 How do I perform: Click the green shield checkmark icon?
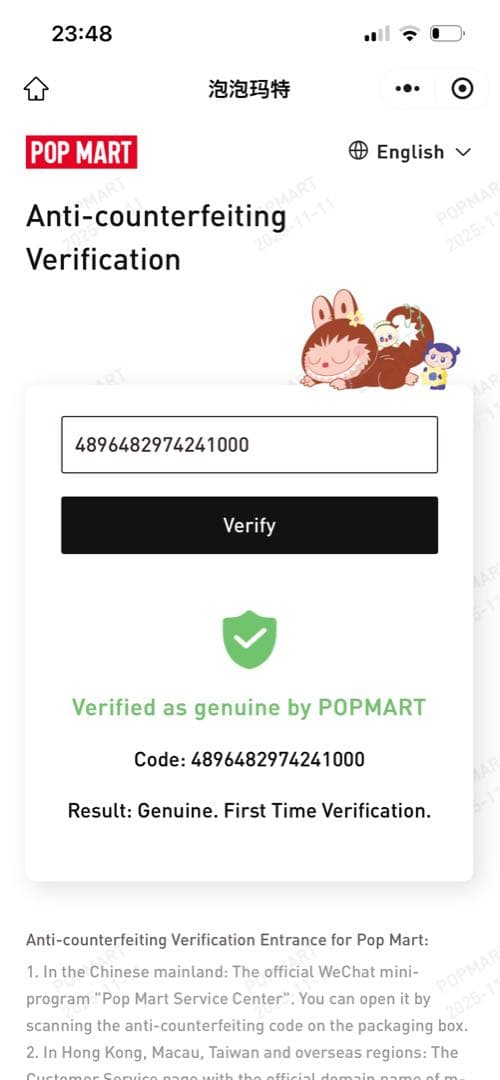point(249,639)
